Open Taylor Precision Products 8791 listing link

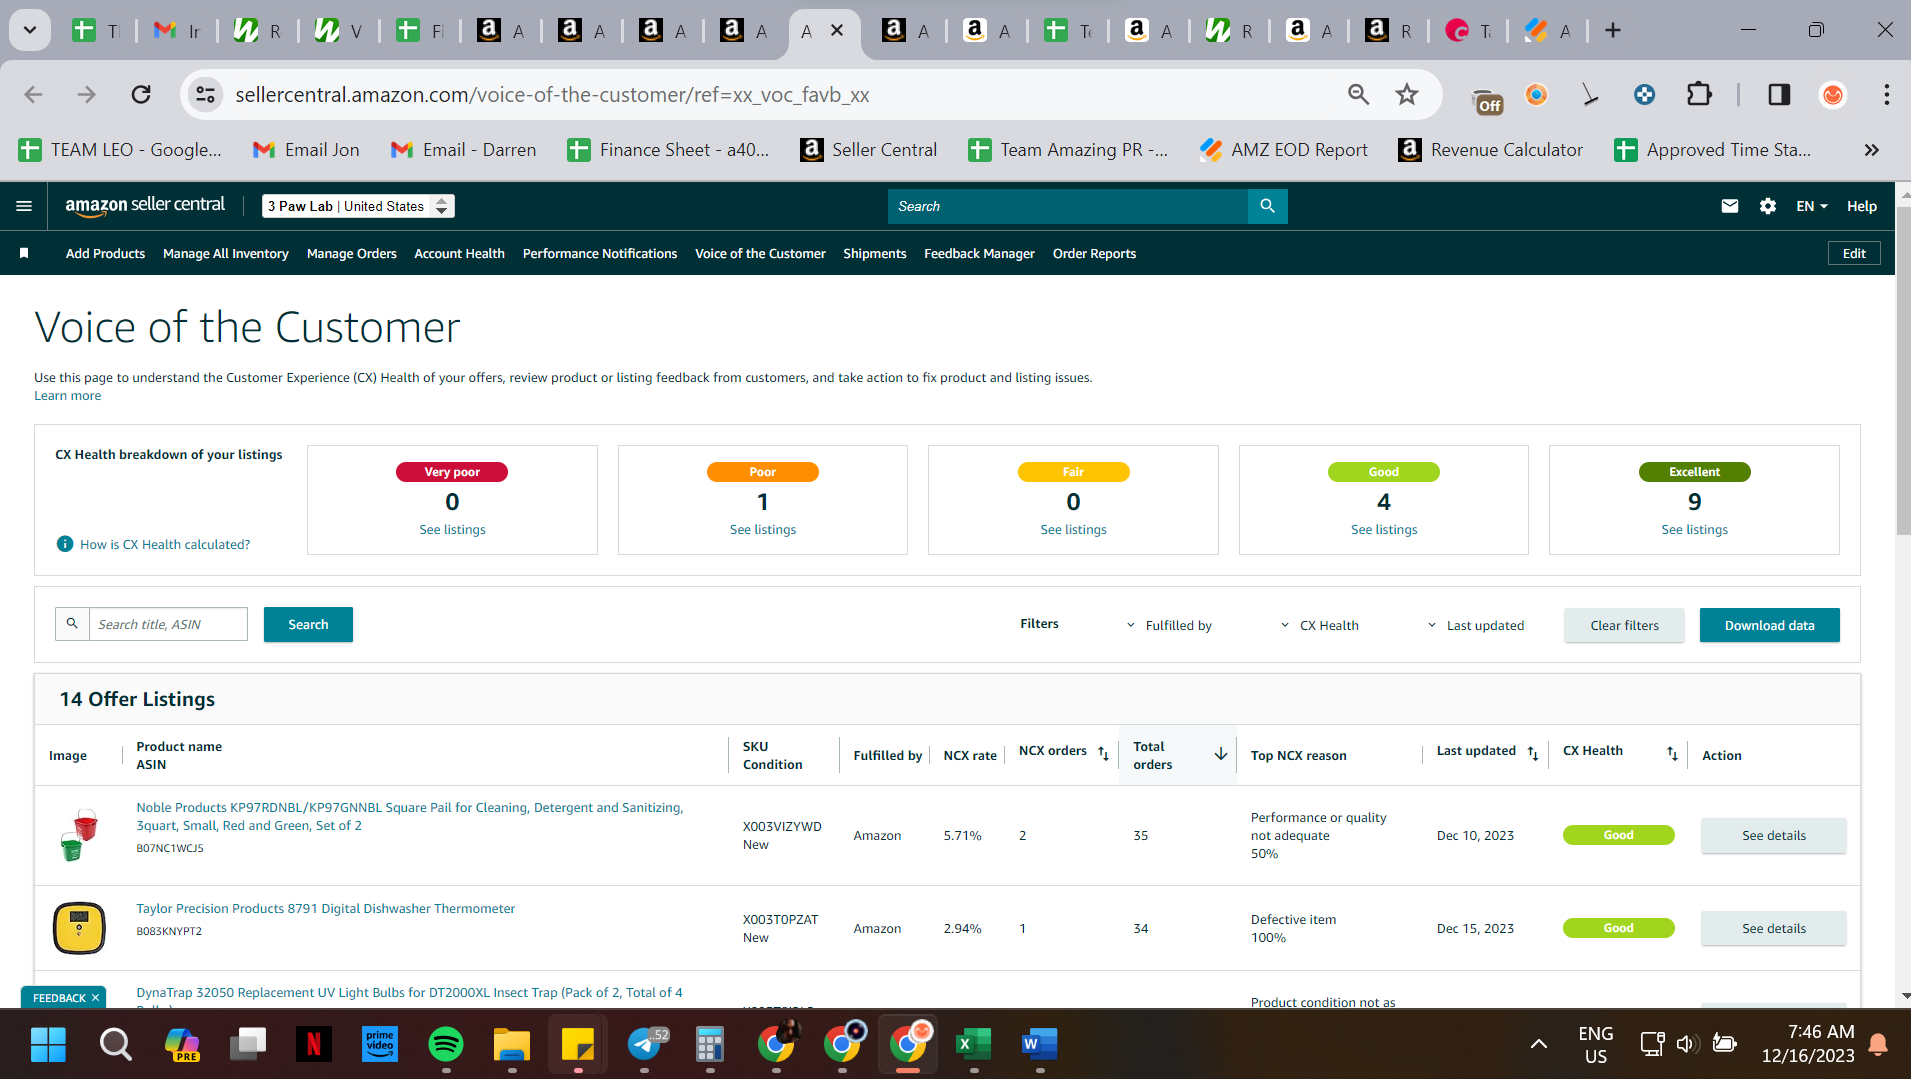coord(326,908)
